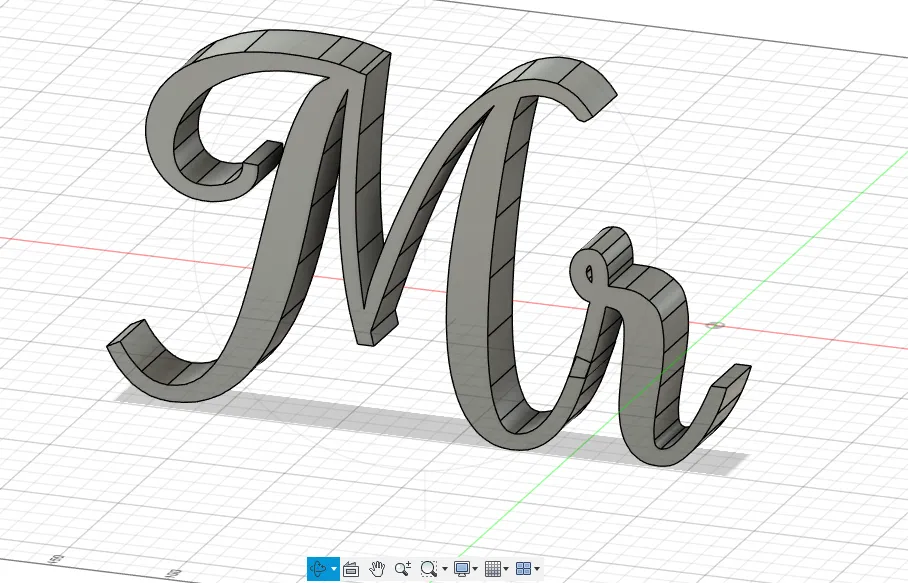Expand the Viewports dropdown arrow
Screen dimensions: 908x583
pos(537,569)
